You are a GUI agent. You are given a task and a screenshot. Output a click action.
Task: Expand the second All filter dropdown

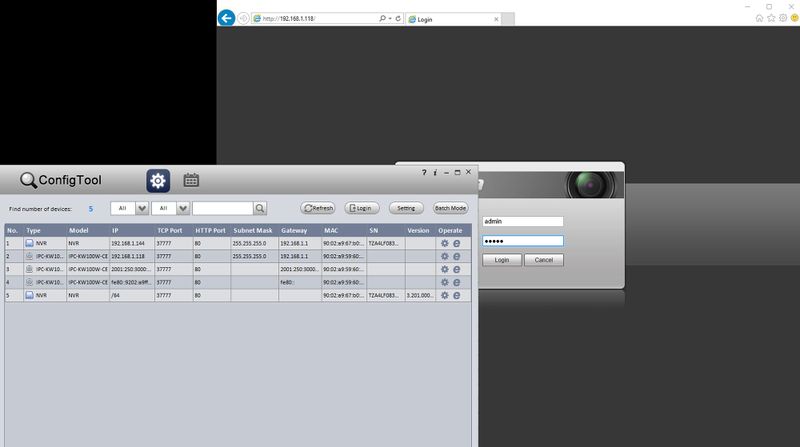183,208
